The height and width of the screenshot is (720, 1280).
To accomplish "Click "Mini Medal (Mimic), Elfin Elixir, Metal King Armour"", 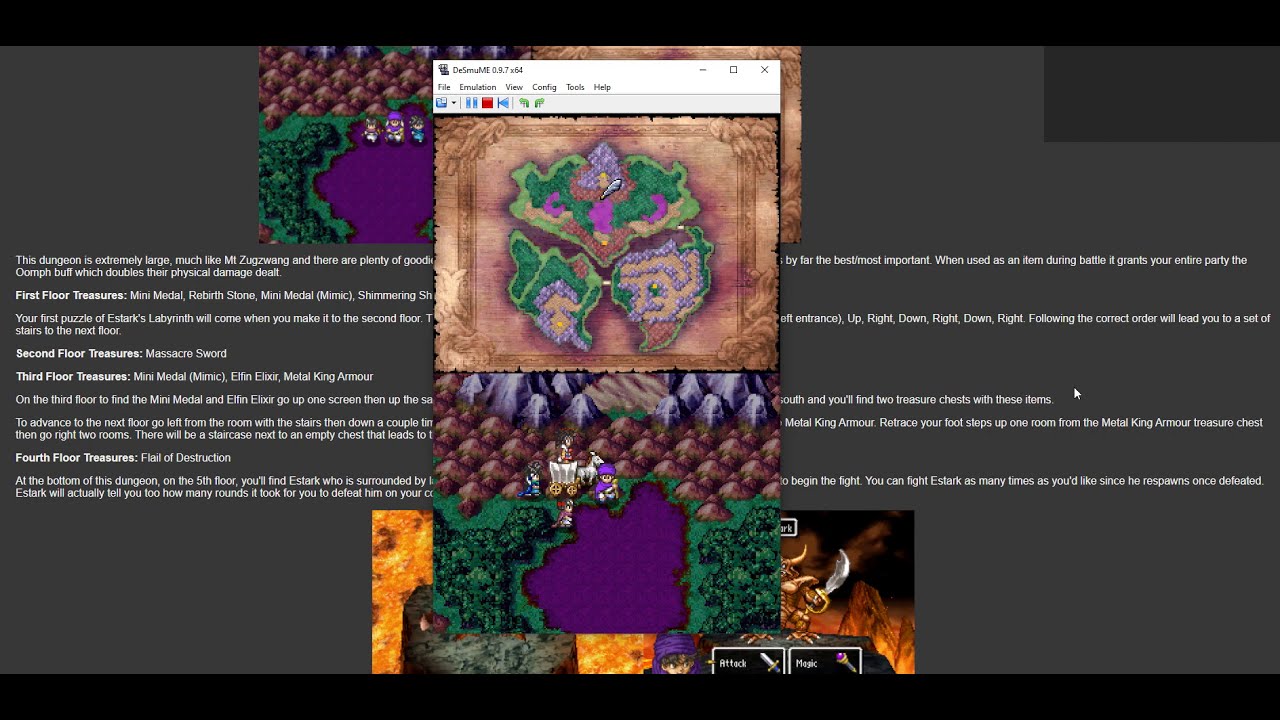I will pos(253,377).
